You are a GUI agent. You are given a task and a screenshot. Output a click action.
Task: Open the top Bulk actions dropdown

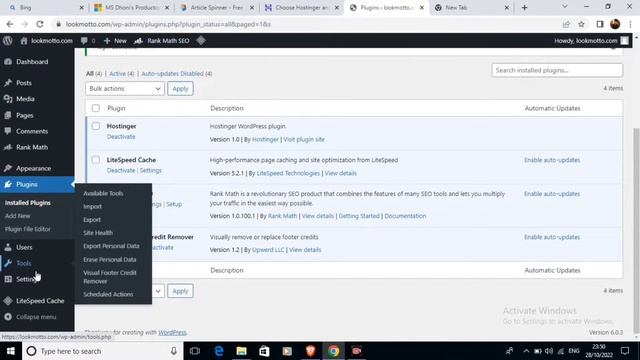click(x=124, y=89)
